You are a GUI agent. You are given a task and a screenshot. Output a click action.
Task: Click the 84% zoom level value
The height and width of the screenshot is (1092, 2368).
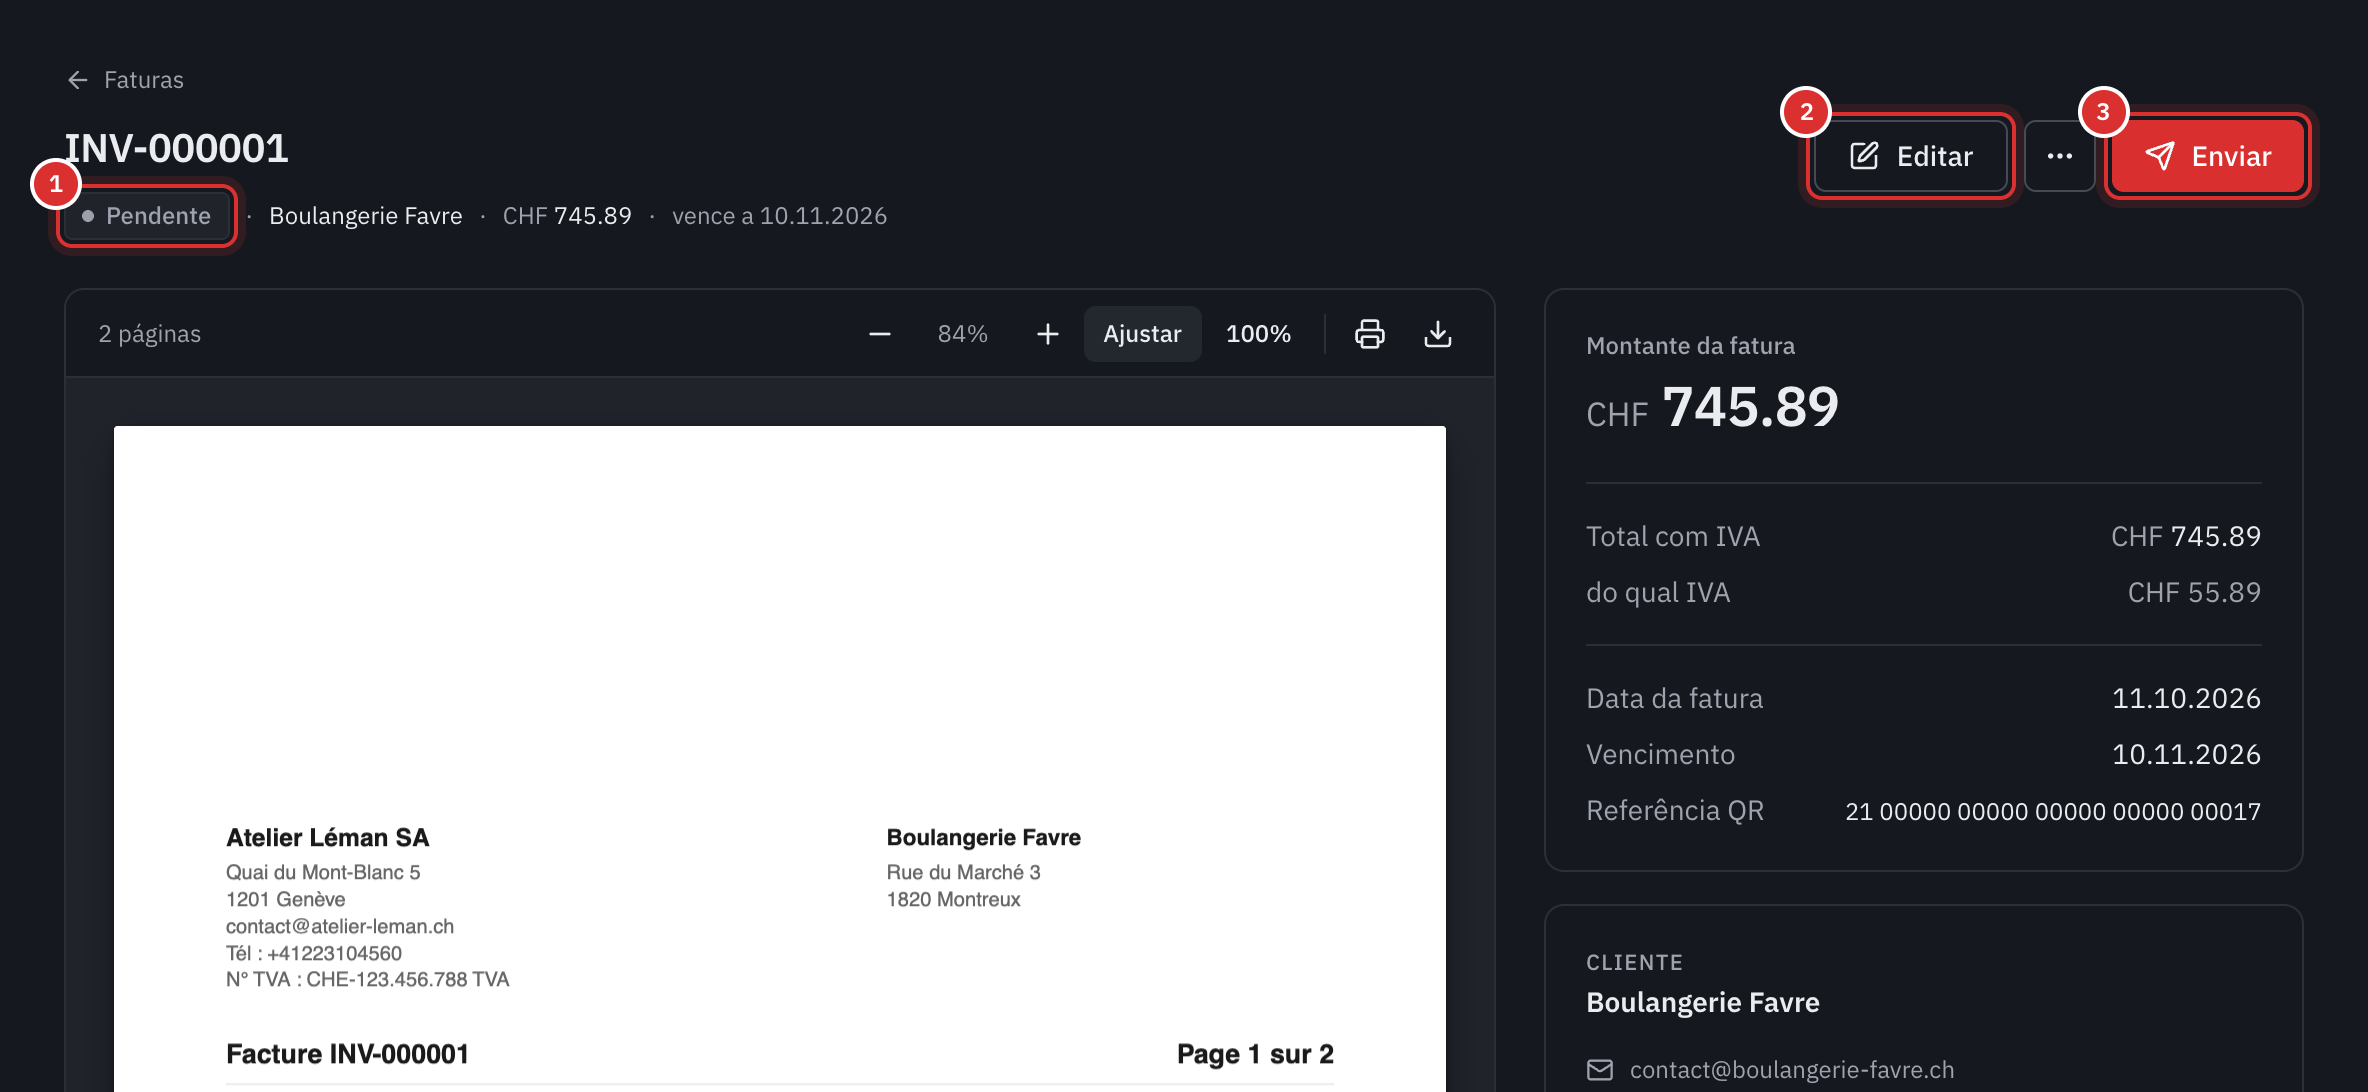962,334
